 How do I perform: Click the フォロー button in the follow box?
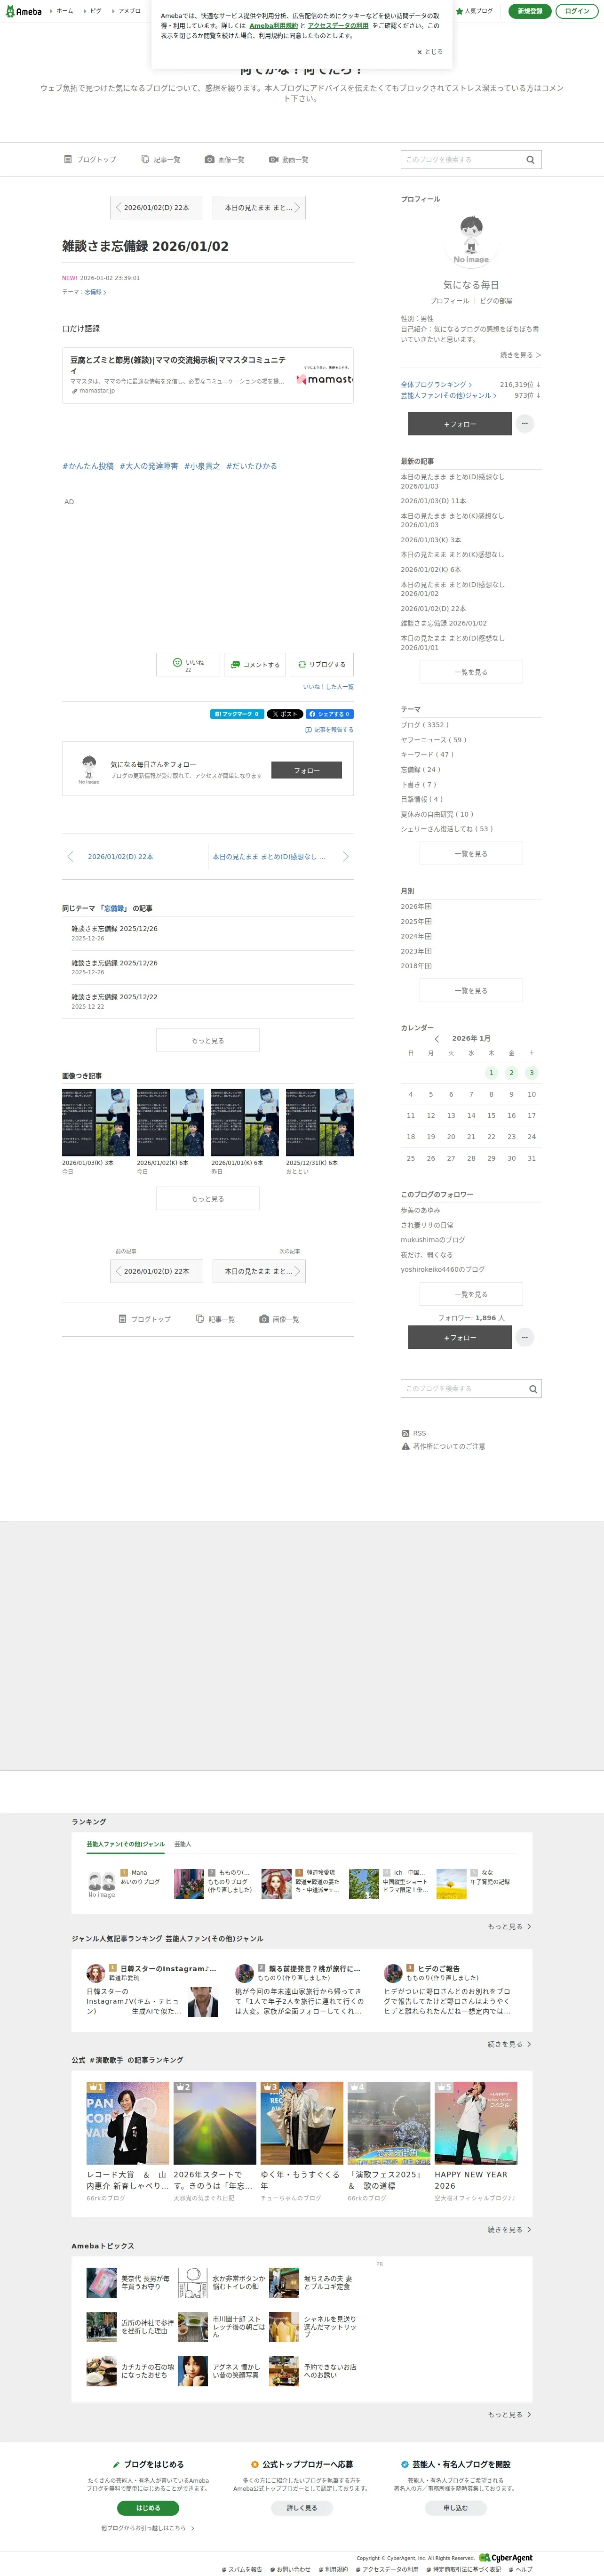pyautogui.click(x=307, y=770)
